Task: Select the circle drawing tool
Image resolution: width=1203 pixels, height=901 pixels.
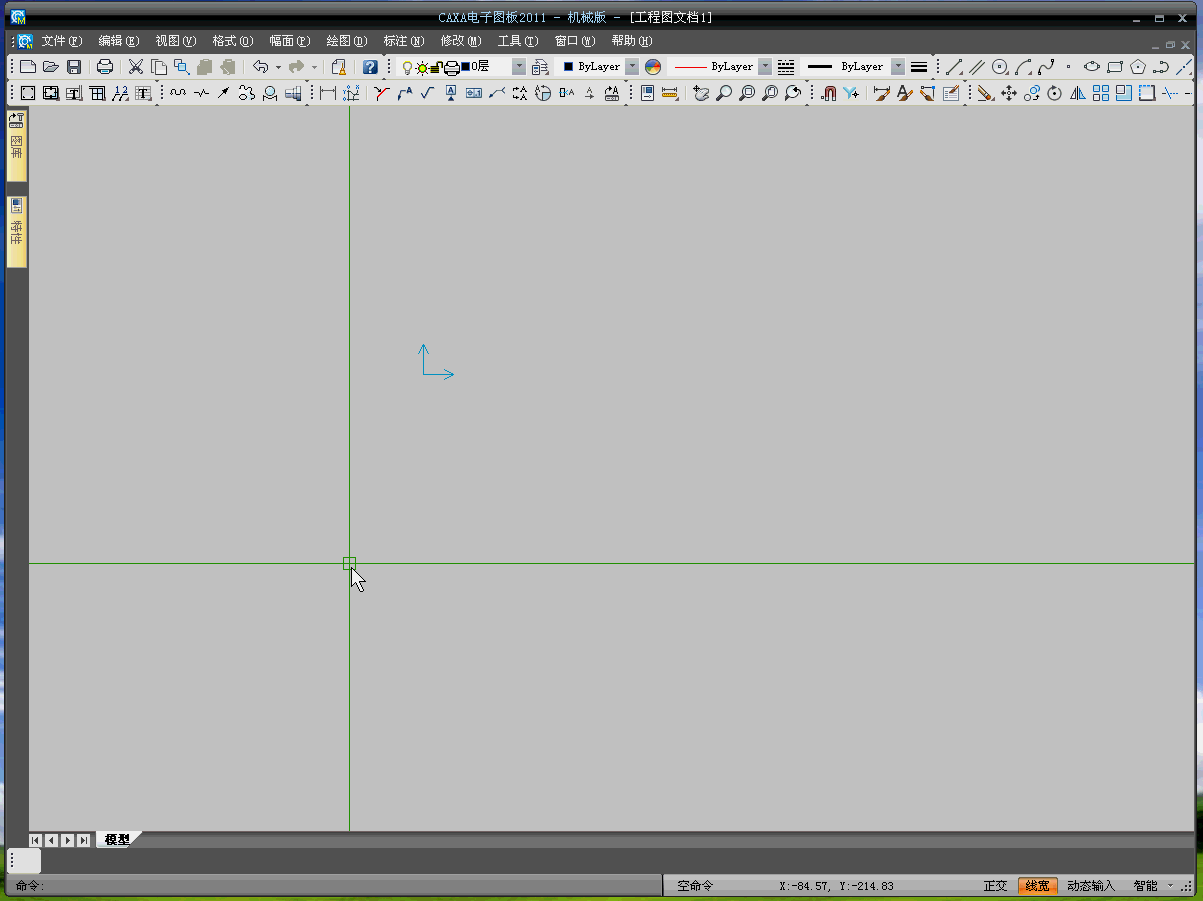Action: pos(999,67)
